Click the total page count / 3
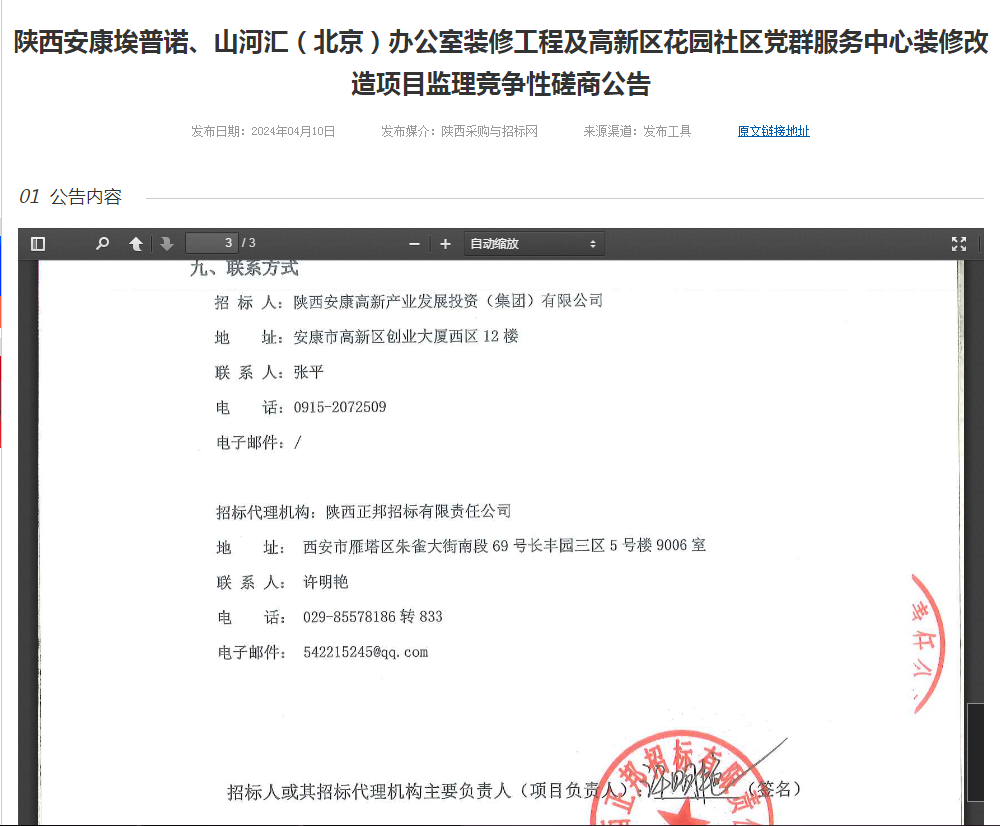Screen dimensions: 1000x826 [x=249, y=243]
